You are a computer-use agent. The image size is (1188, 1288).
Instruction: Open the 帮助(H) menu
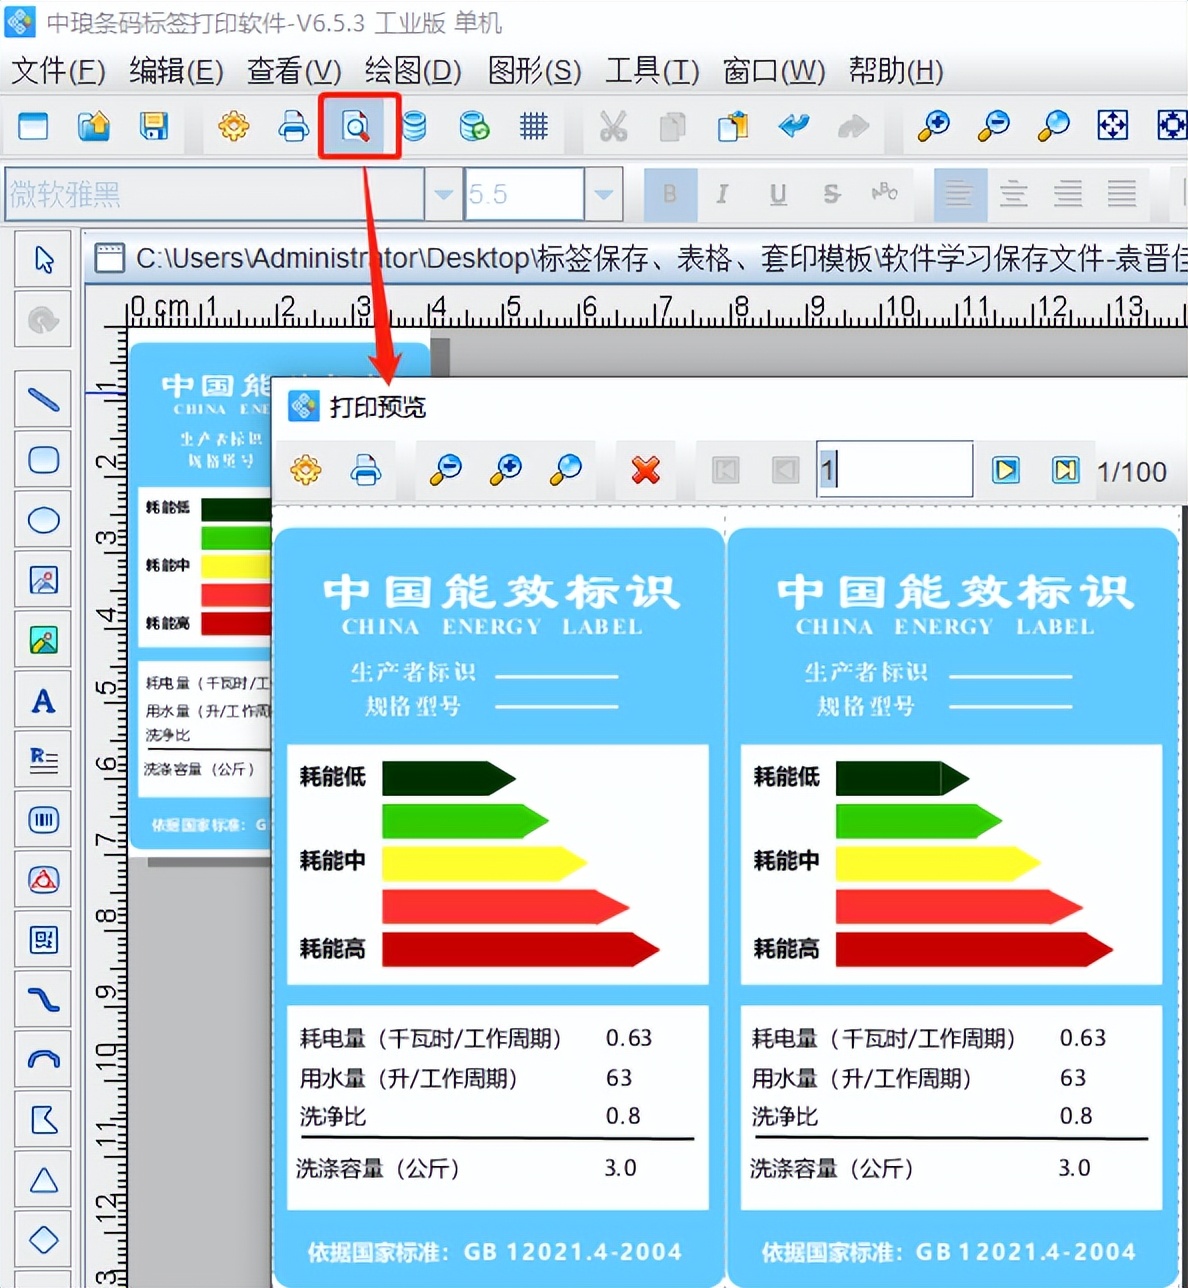[896, 71]
